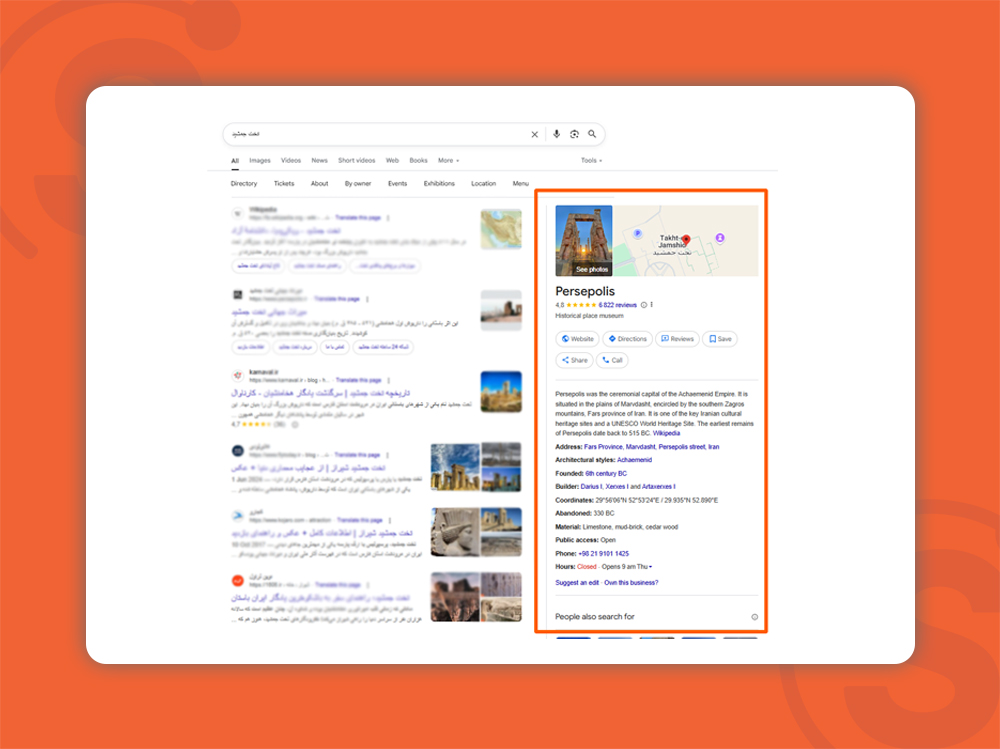The image size is (1000, 749).
Task: Select the Exhibitions filter chip
Action: (439, 184)
